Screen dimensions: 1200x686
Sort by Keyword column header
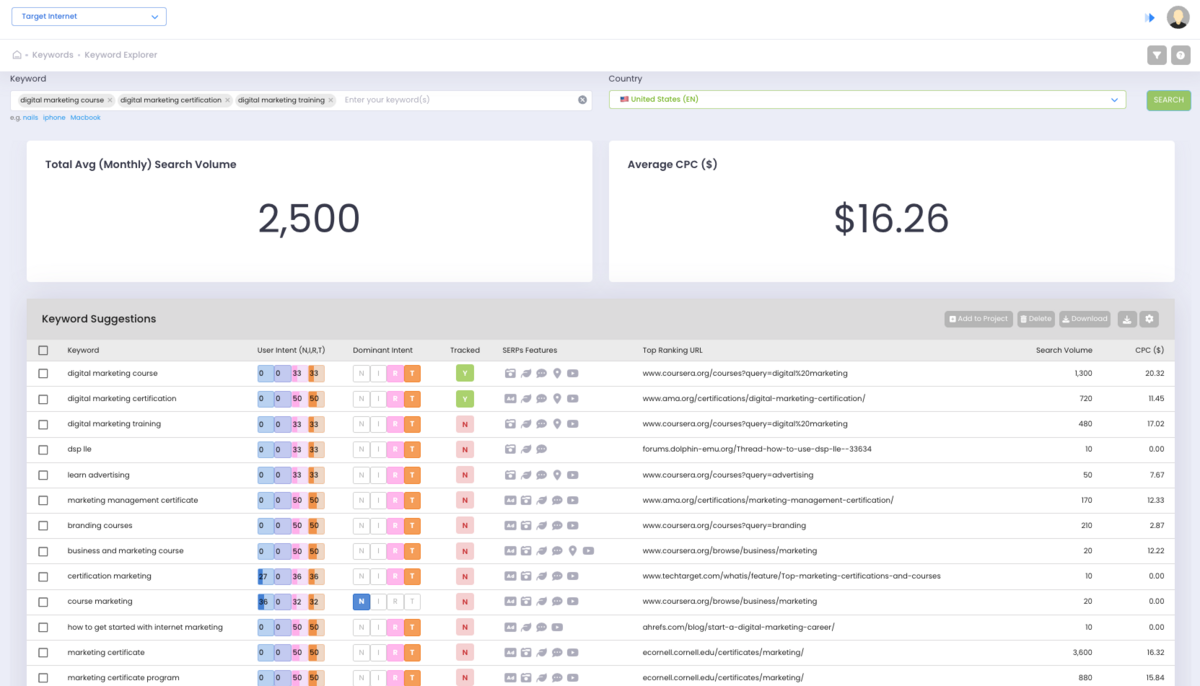coord(83,350)
